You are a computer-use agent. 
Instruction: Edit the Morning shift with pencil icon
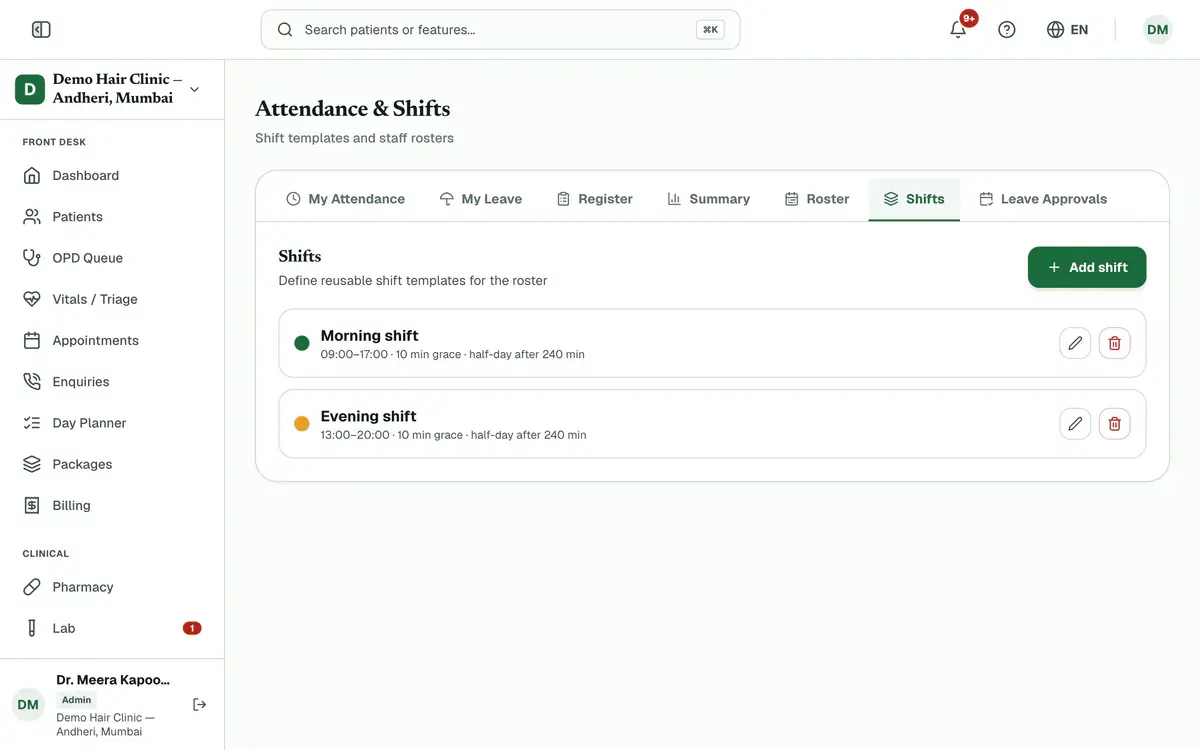click(x=1075, y=343)
